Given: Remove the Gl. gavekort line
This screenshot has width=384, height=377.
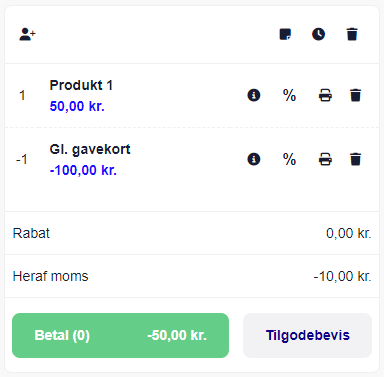Looking at the screenshot, I should click(x=356, y=159).
